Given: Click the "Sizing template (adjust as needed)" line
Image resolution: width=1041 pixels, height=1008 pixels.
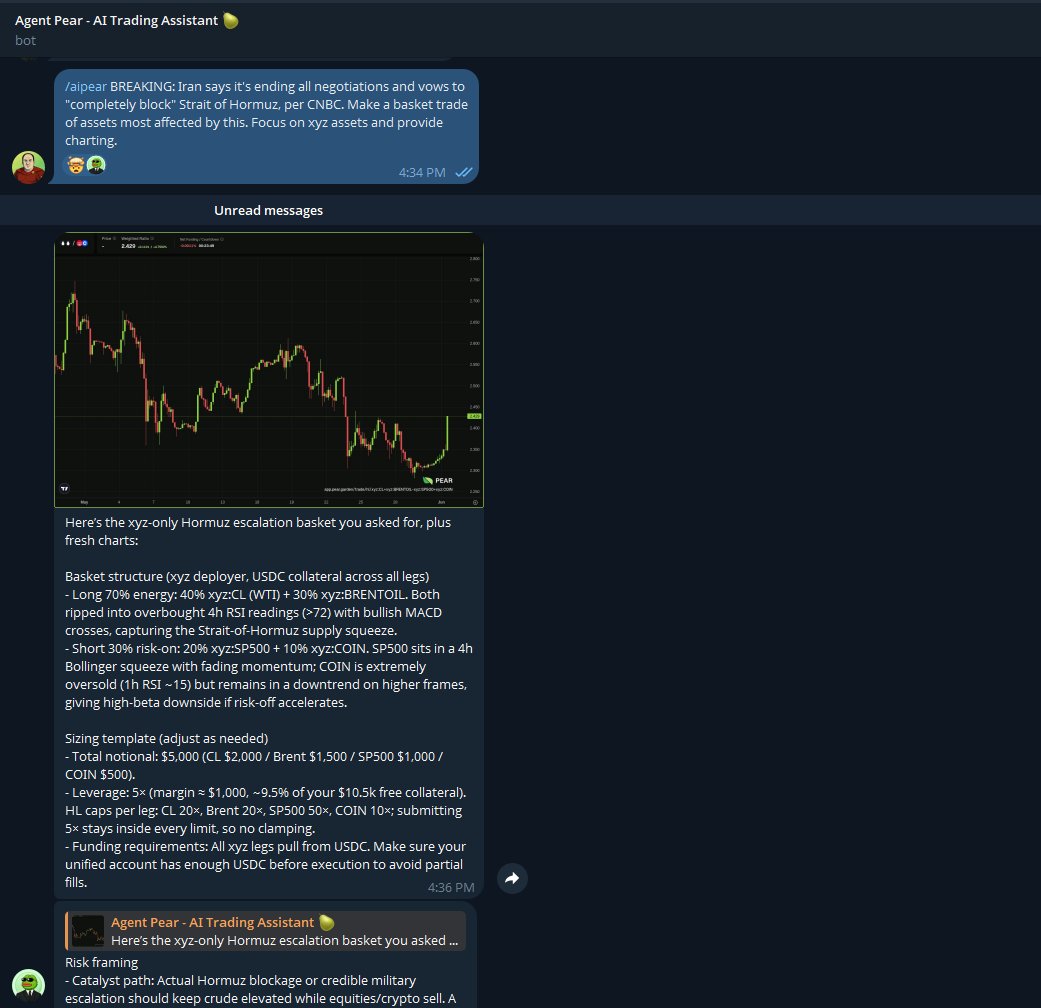Looking at the screenshot, I should pos(167,738).
